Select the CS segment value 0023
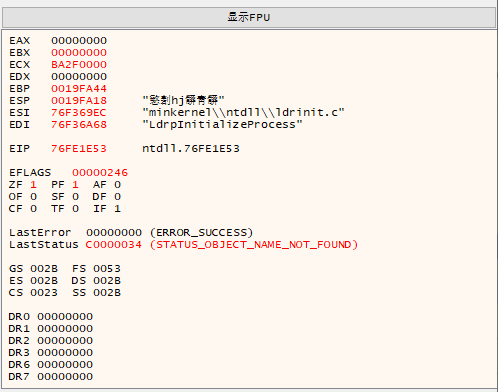 44,293
